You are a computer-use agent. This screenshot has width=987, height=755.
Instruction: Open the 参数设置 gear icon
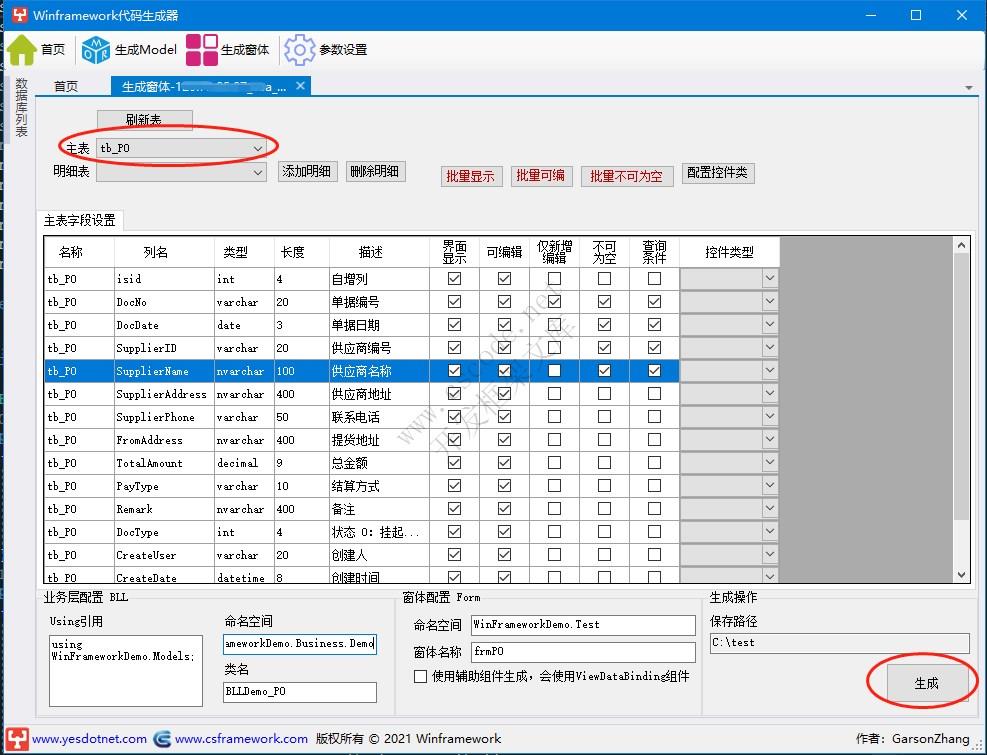298,48
